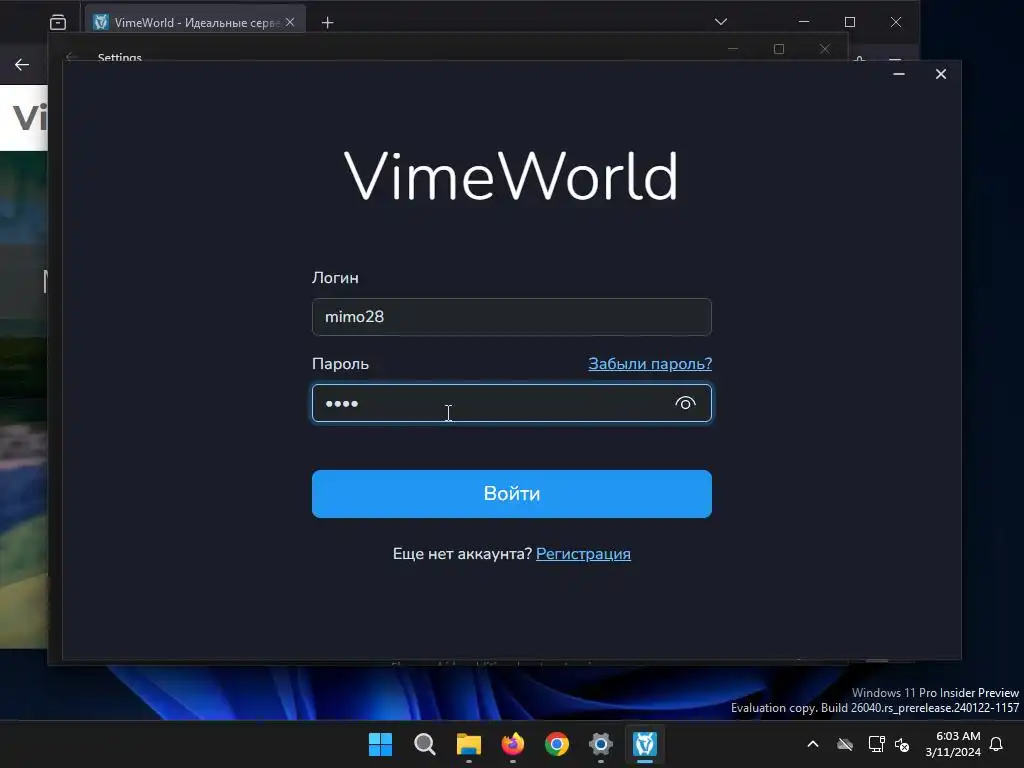Click the muted volume tray icon
The height and width of the screenshot is (768, 1024).
[x=903, y=744]
